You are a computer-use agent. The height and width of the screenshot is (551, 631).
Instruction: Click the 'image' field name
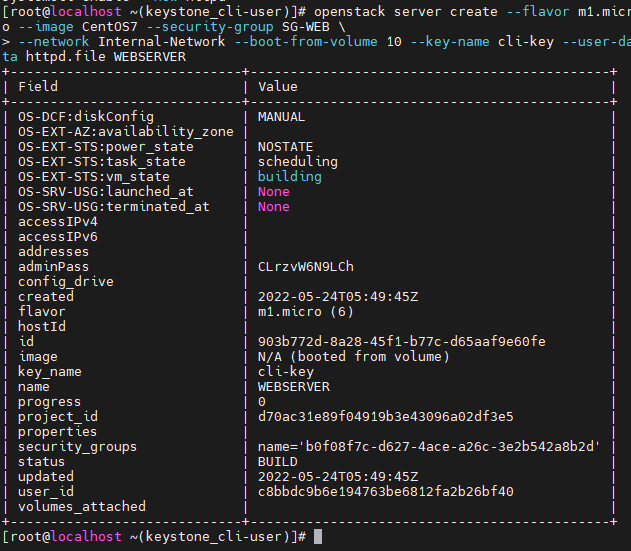tap(38, 357)
